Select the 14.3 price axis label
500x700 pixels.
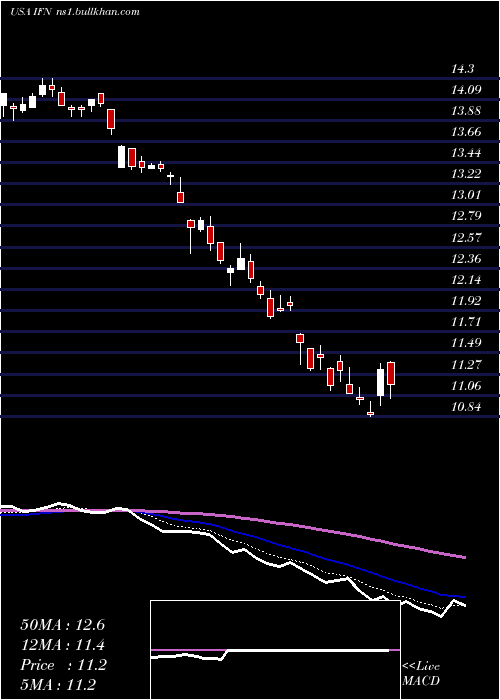pyautogui.click(x=462, y=69)
